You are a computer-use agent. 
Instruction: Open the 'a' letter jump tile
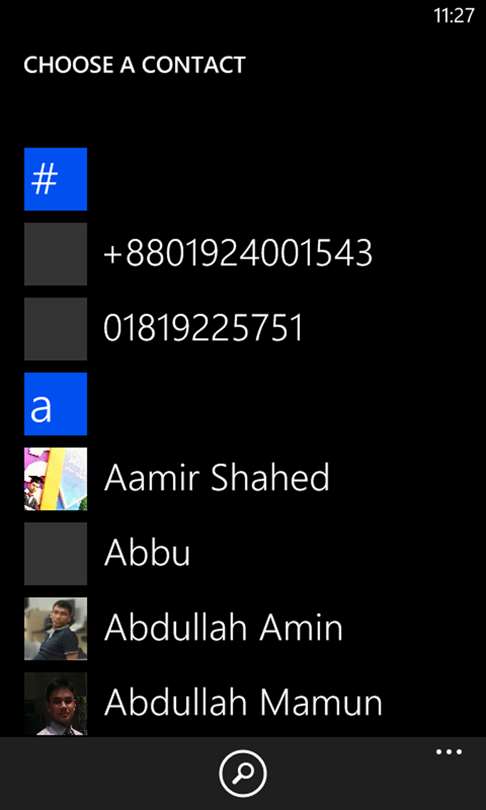[55, 404]
